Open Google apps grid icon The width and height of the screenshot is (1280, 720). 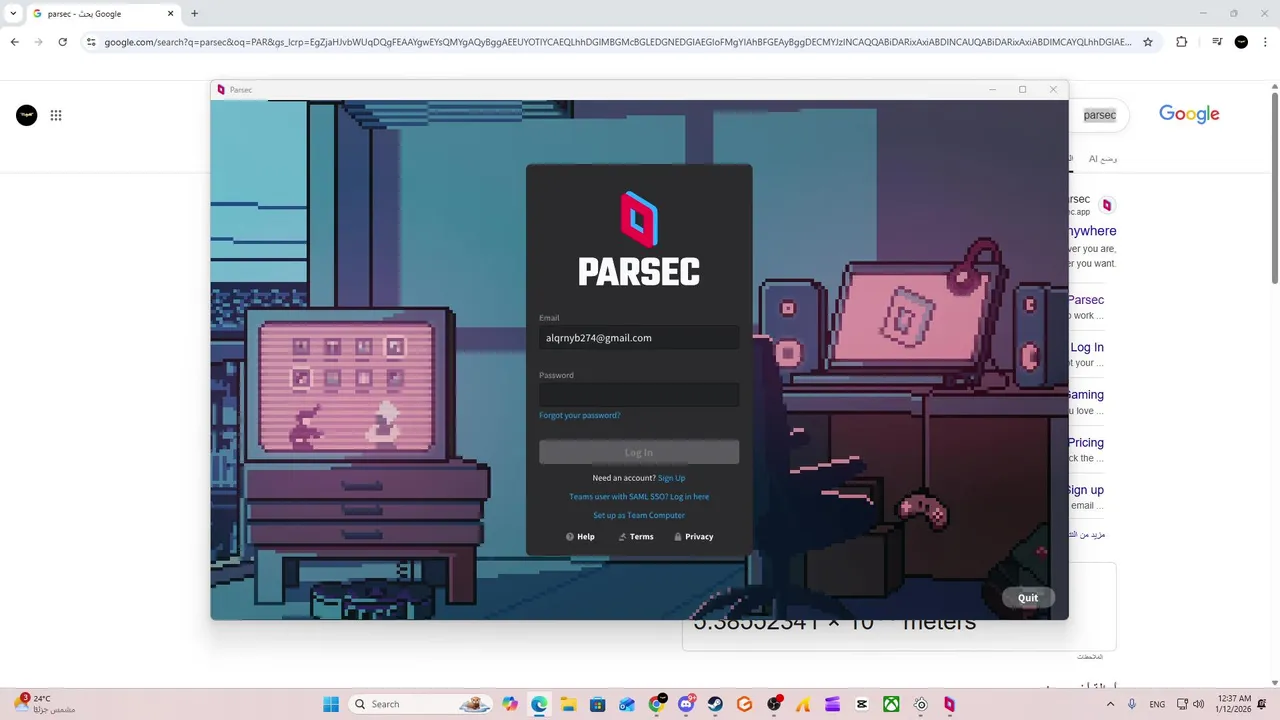(56, 115)
